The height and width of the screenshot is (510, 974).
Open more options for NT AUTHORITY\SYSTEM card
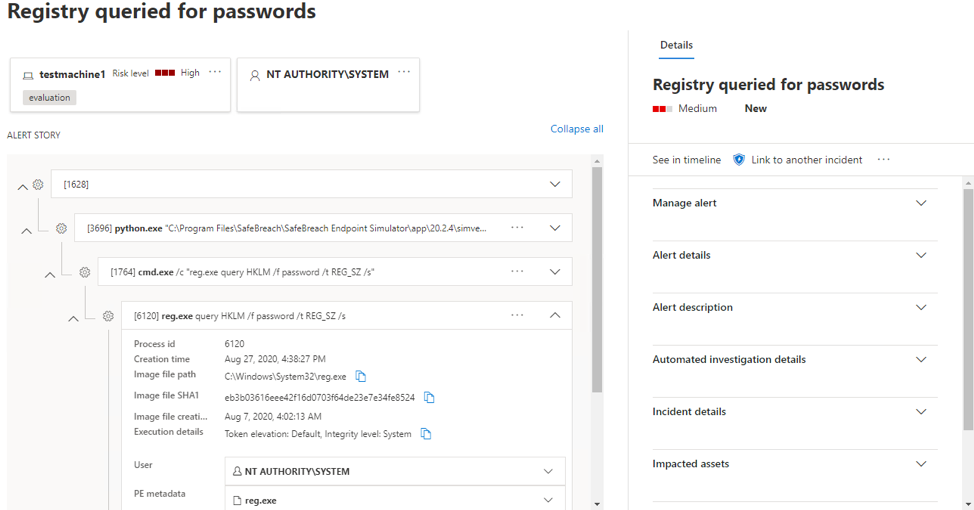(x=404, y=73)
